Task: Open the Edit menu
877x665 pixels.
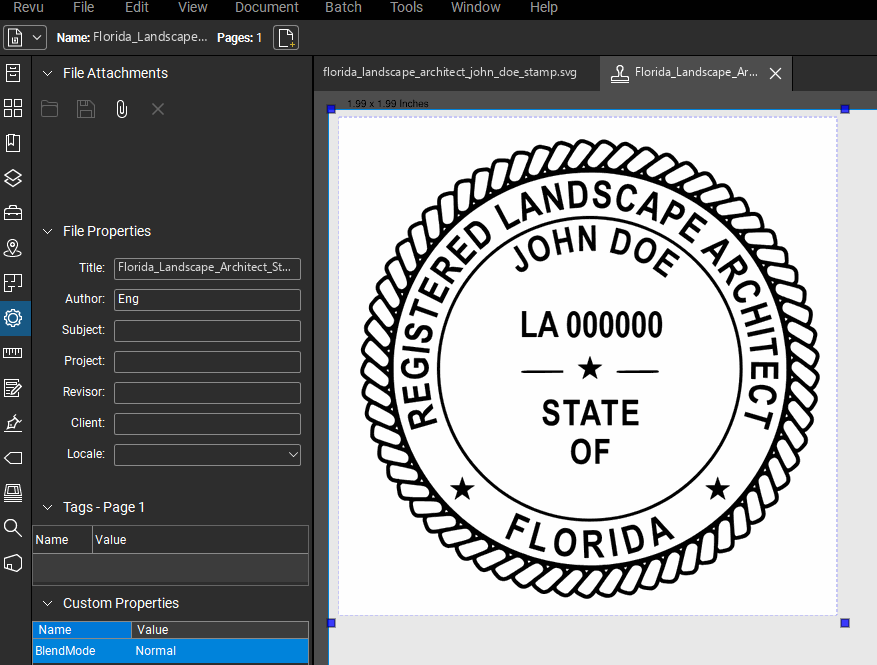Action: [136, 7]
